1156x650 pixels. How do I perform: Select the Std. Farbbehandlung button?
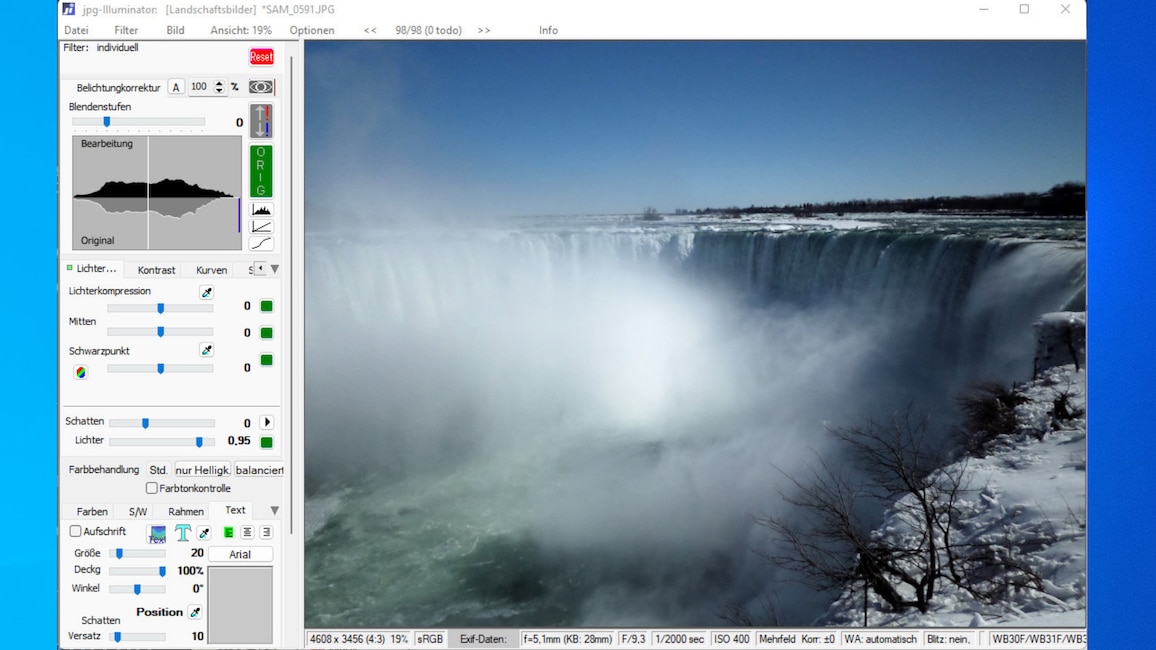pyautogui.click(x=158, y=469)
